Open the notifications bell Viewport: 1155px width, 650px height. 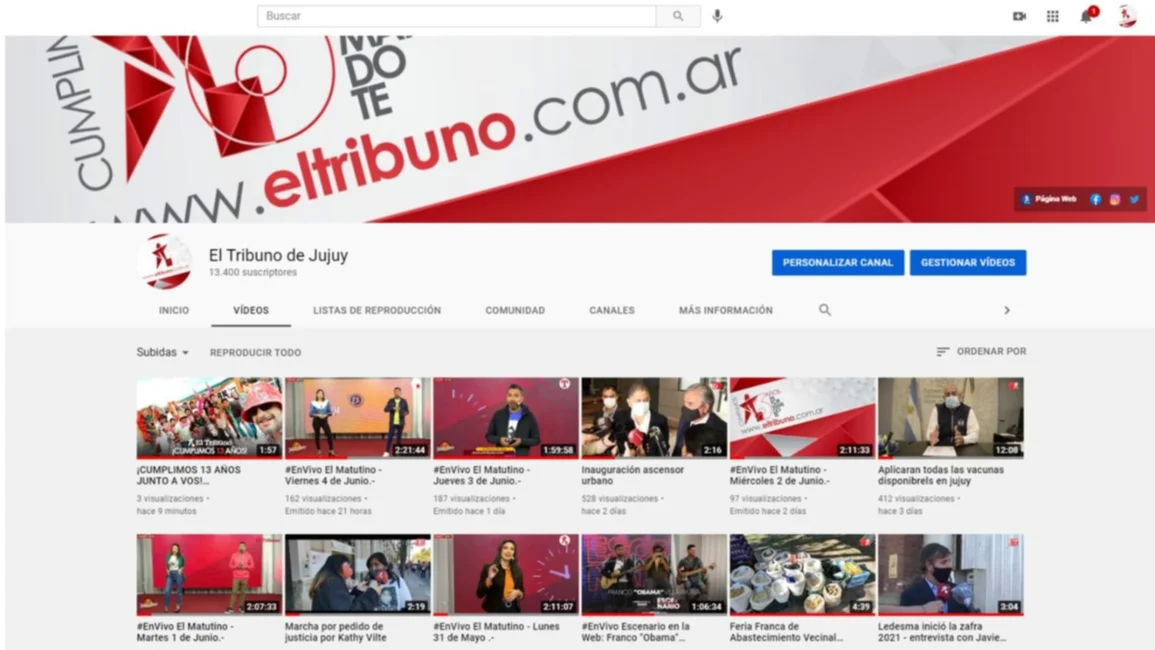coord(1086,15)
